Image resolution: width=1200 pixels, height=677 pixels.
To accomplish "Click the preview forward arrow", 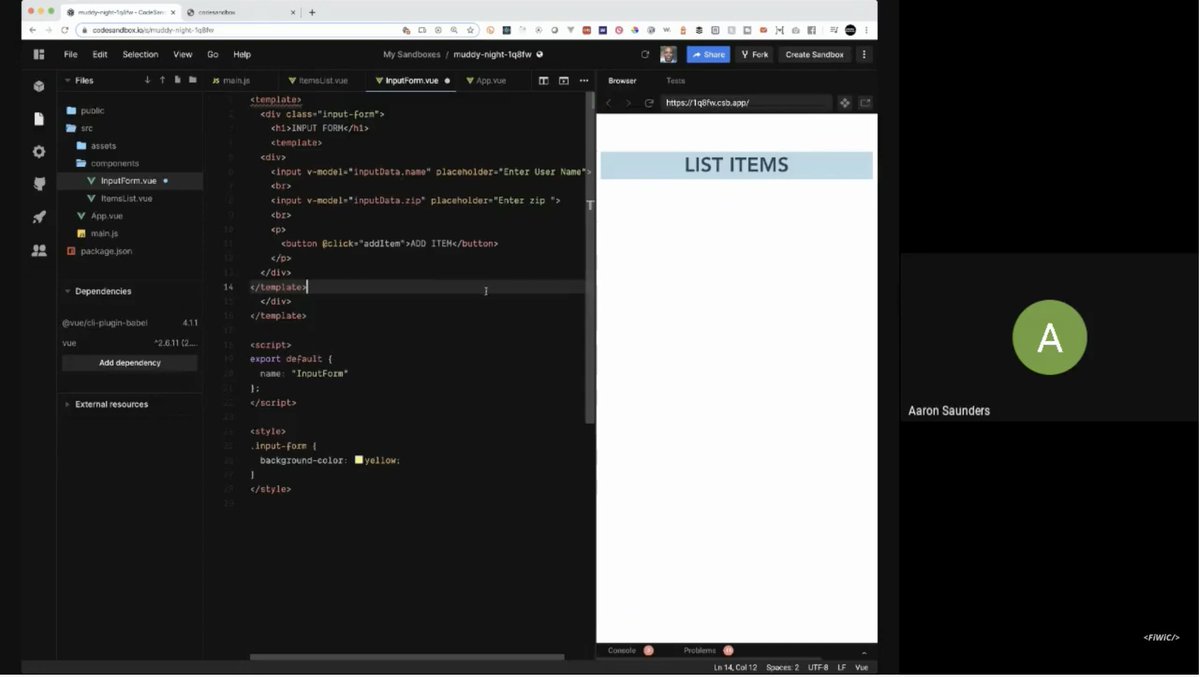I will coord(628,103).
